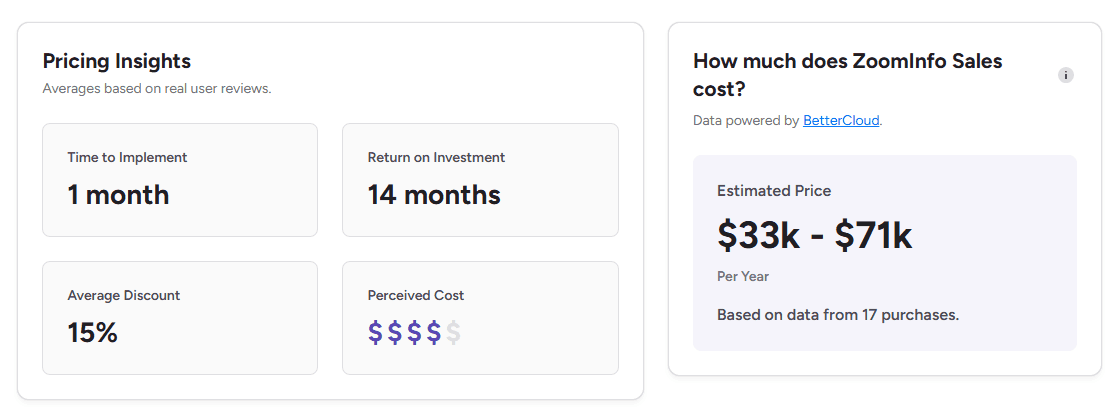Click the Estimated Price label
This screenshot has width=1119, height=408.
(x=774, y=191)
